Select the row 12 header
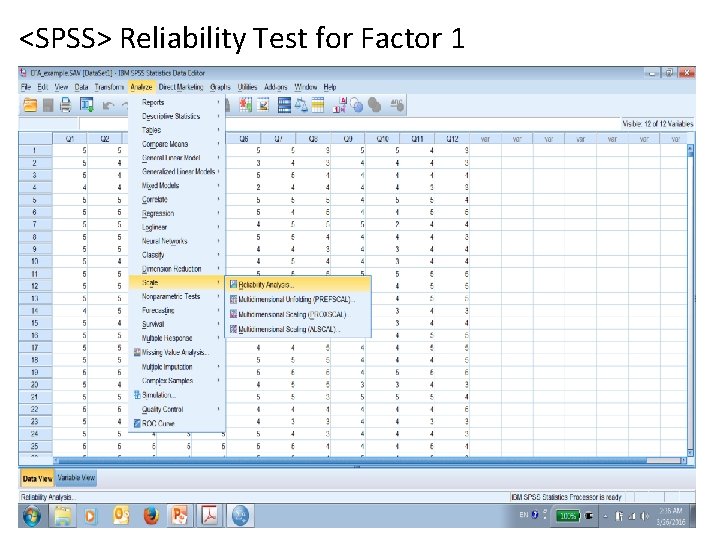This screenshot has width=720, height=540. point(35,286)
